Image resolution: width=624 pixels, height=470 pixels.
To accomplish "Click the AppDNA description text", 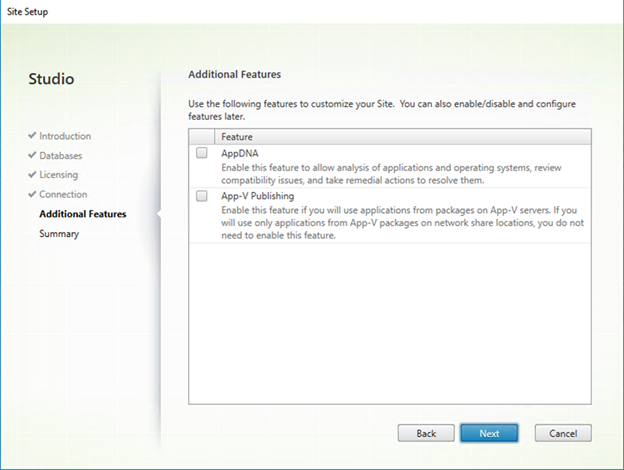I will (x=391, y=174).
